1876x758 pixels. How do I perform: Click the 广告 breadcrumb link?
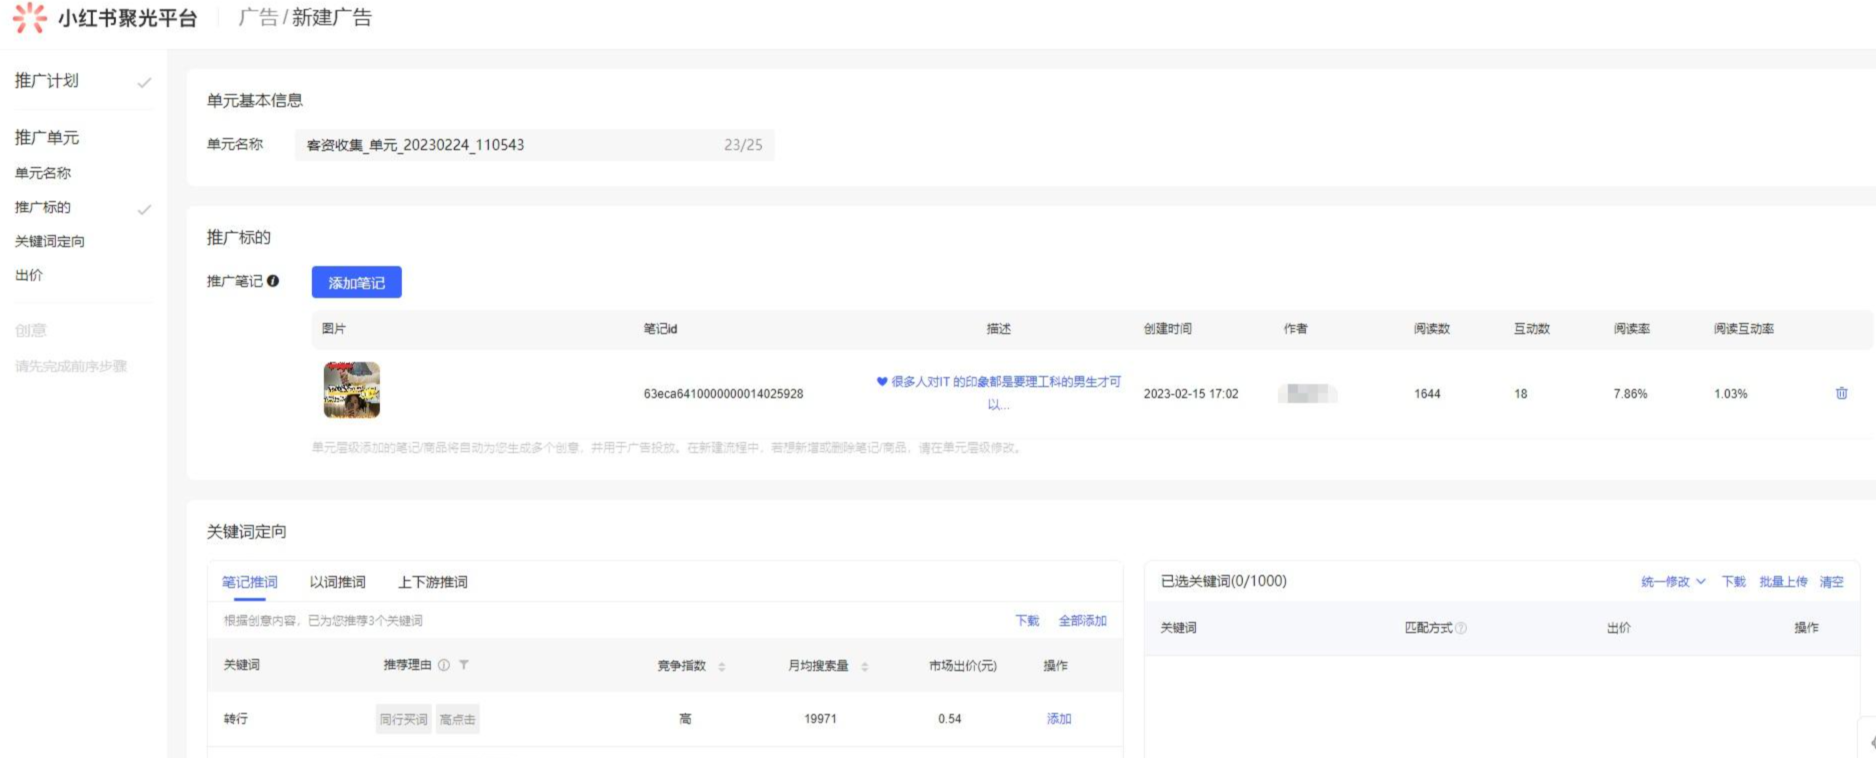258,18
